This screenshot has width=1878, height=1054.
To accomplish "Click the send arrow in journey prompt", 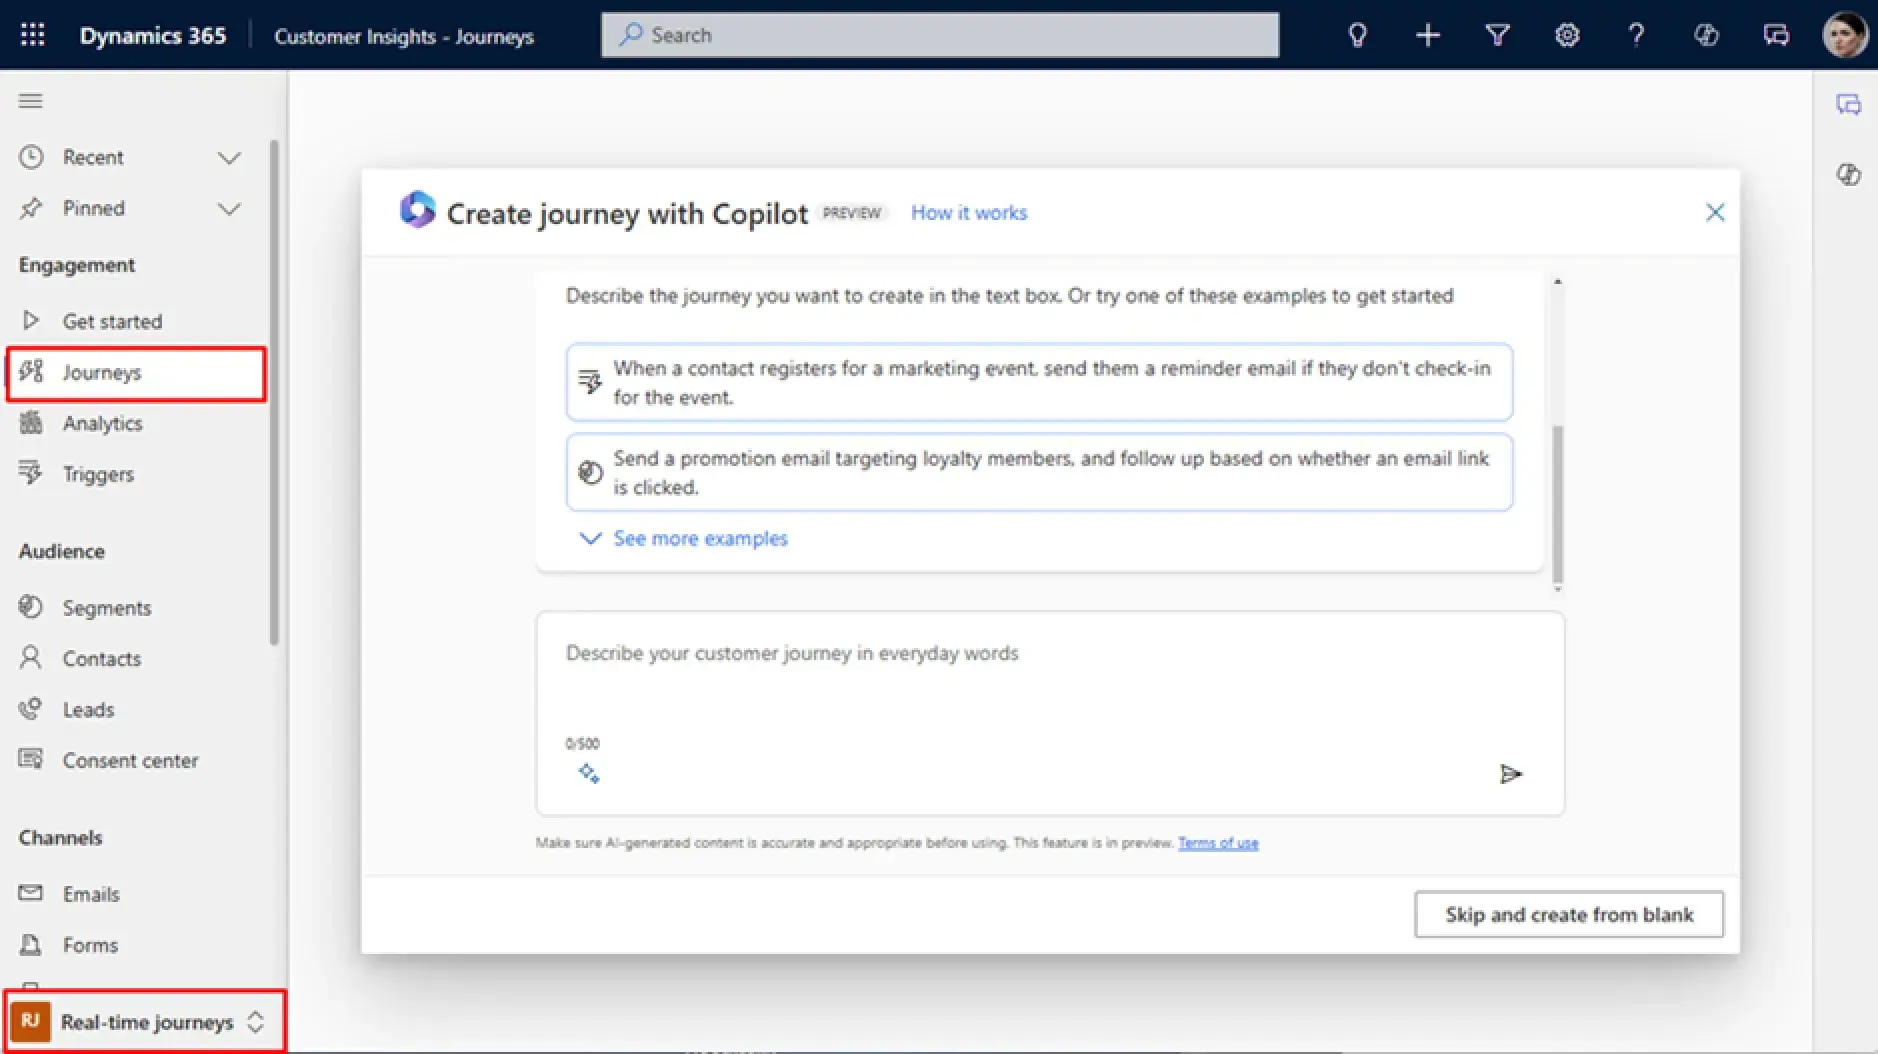I will tap(1510, 774).
